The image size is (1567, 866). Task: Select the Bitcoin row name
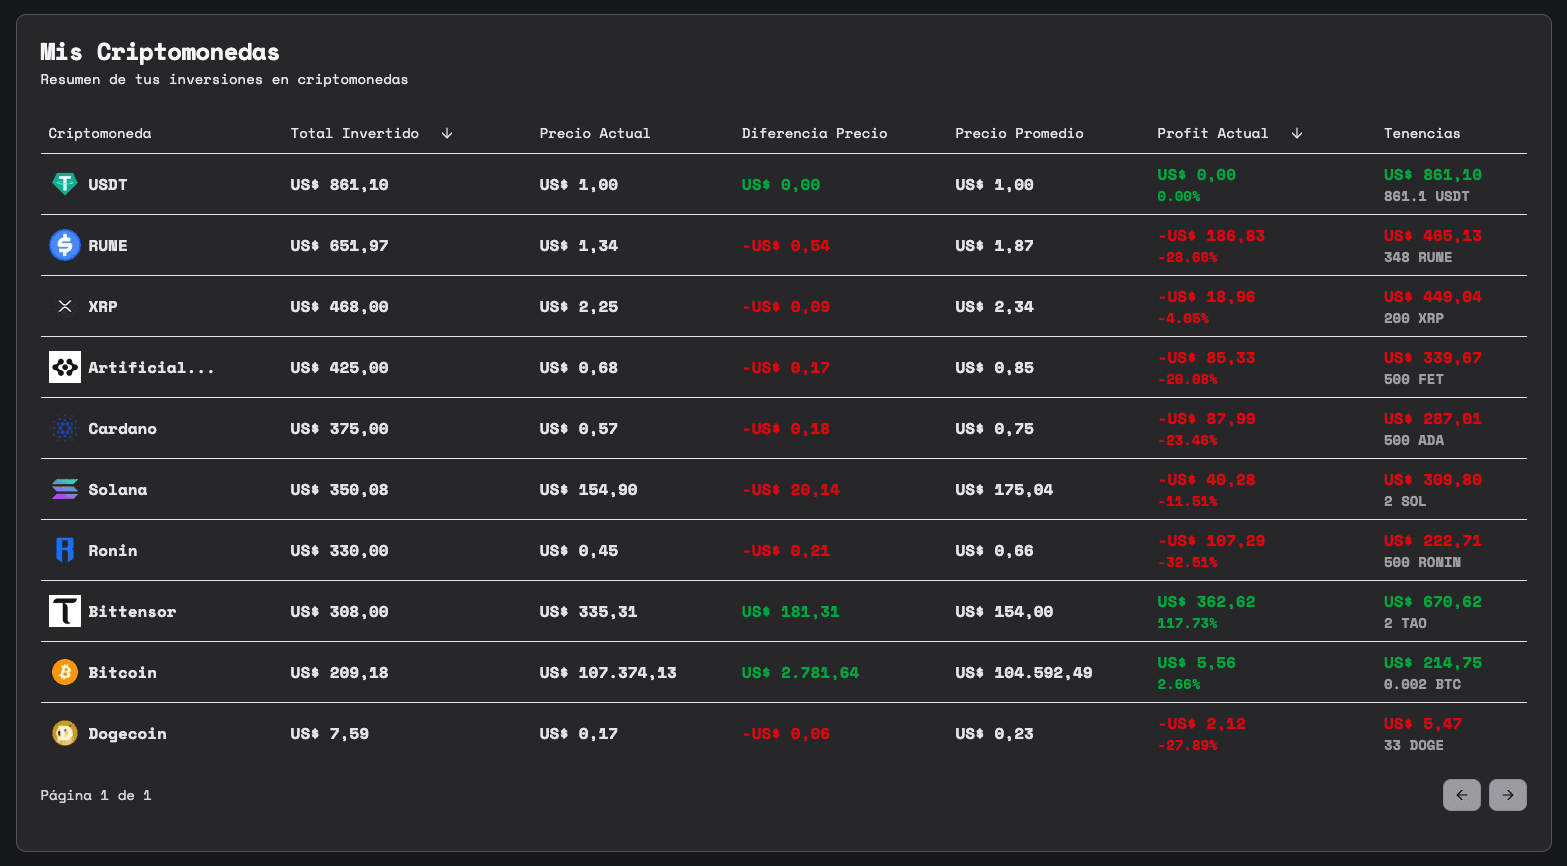[x=122, y=672]
